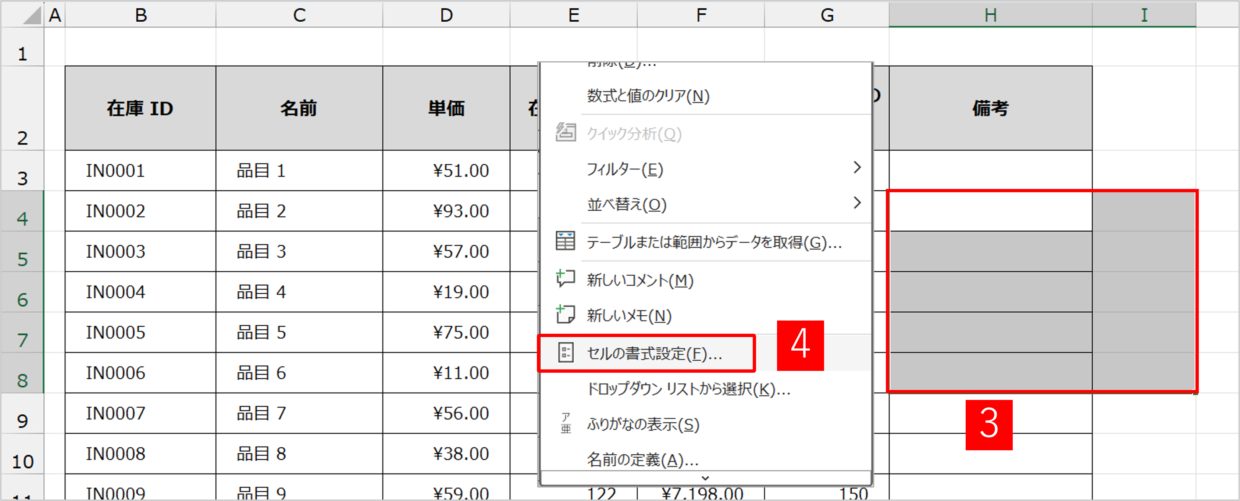Click the table data range icon
This screenshot has height=501, width=1240.
(565, 241)
